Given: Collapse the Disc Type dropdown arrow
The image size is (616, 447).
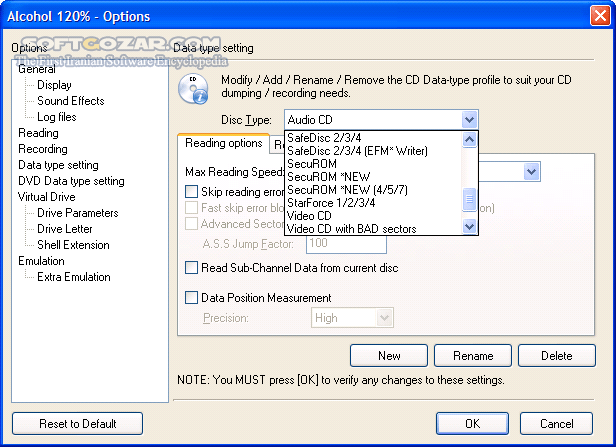Looking at the screenshot, I should click(470, 119).
